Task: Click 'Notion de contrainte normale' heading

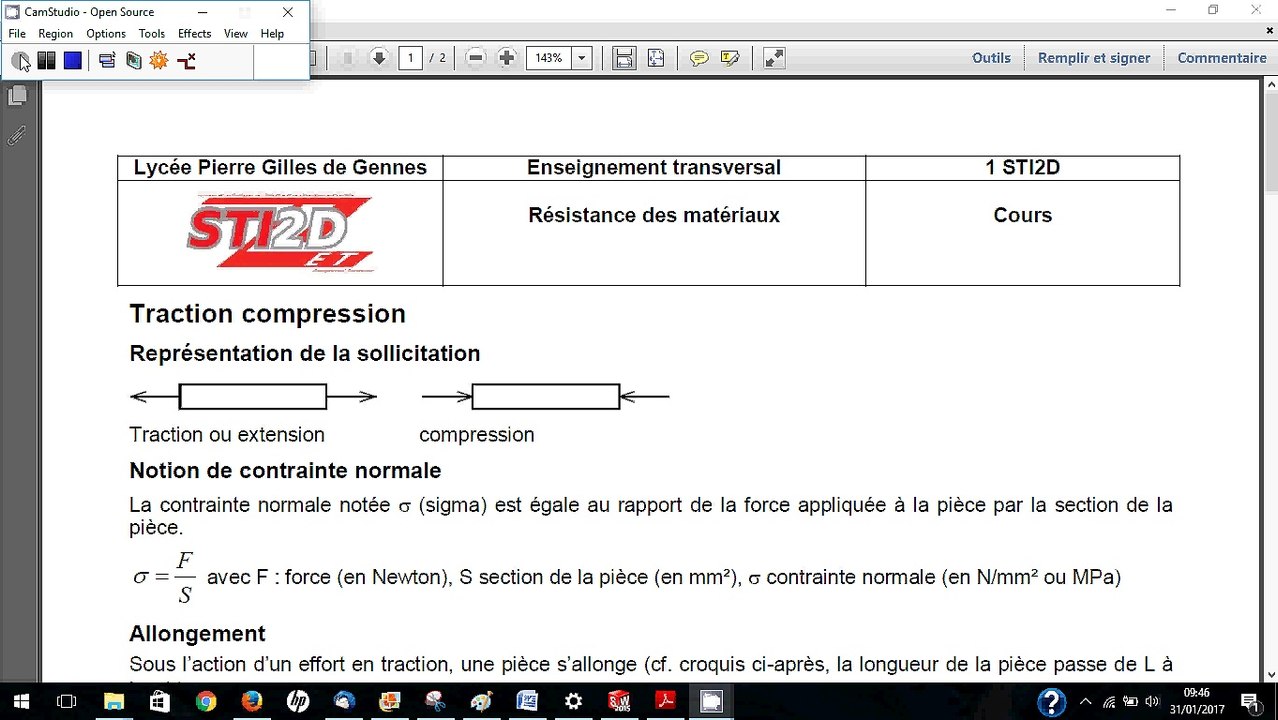Action: pos(285,471)
